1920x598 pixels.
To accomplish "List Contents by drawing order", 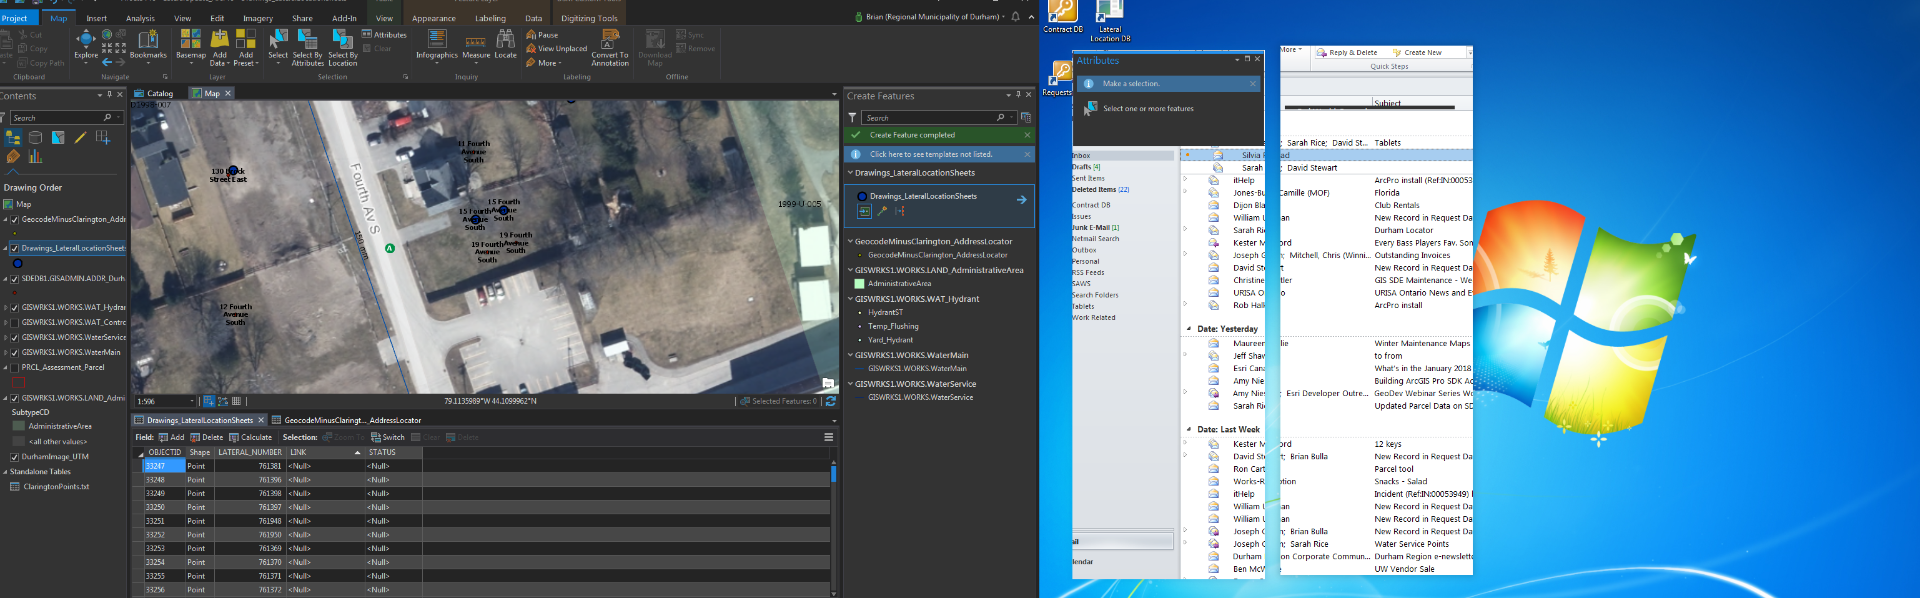I will (13, 137).
